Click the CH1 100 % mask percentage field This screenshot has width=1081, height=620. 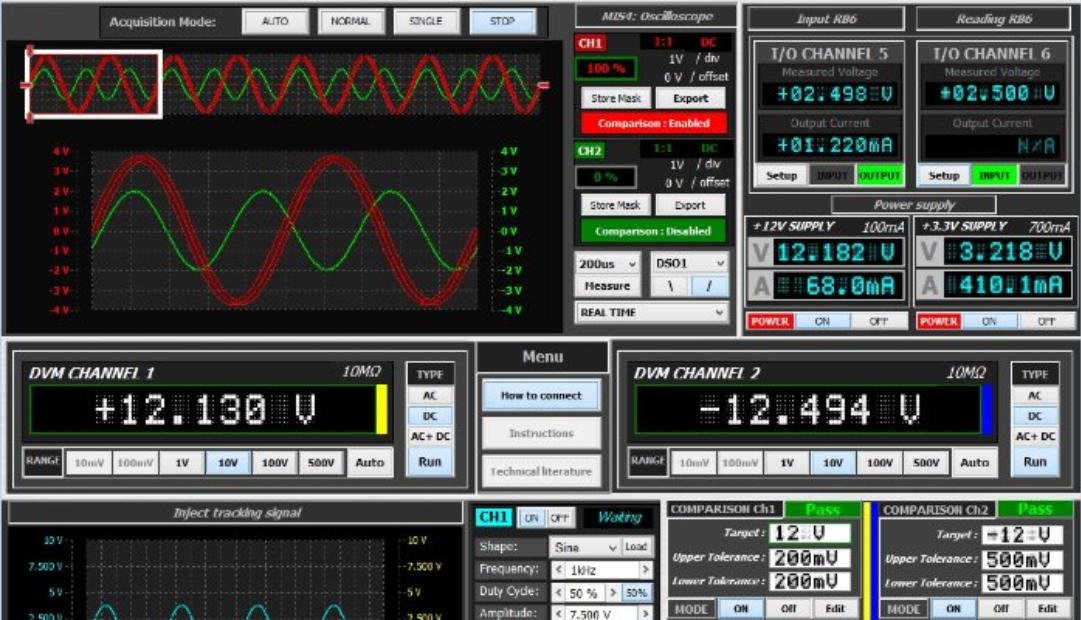(x=606, y=69)
